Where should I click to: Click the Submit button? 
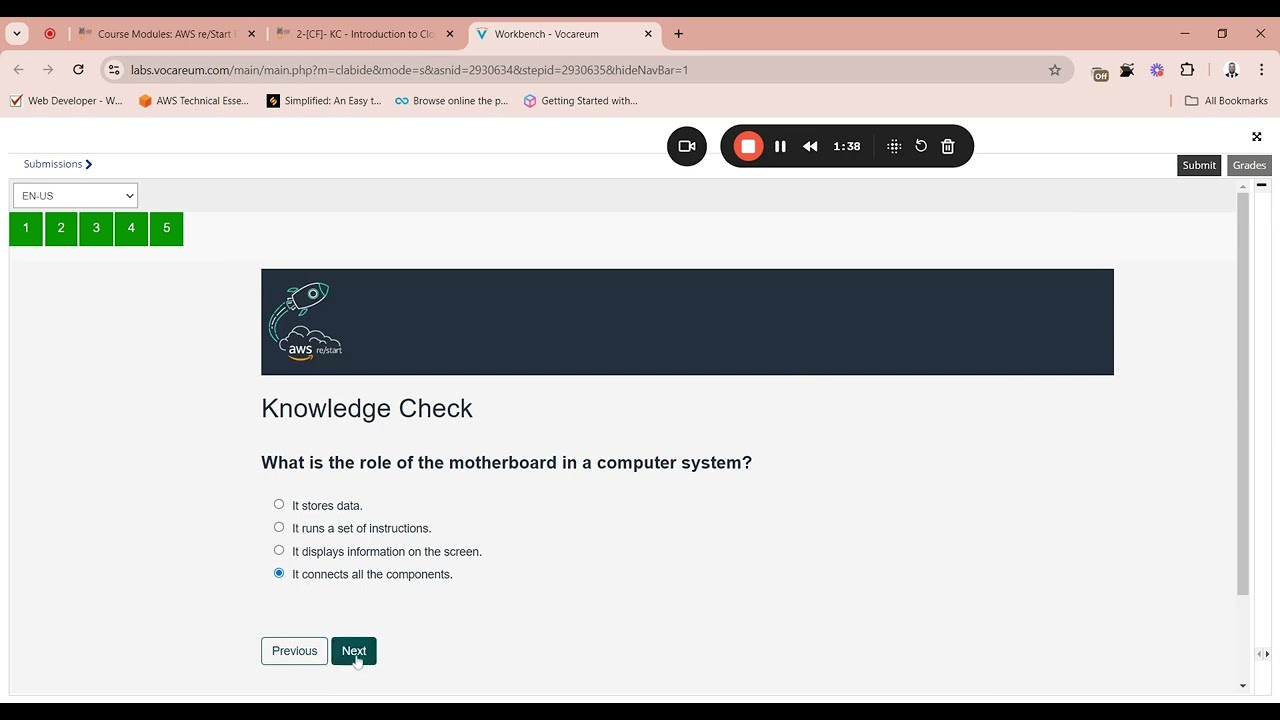coord(1199,166)
